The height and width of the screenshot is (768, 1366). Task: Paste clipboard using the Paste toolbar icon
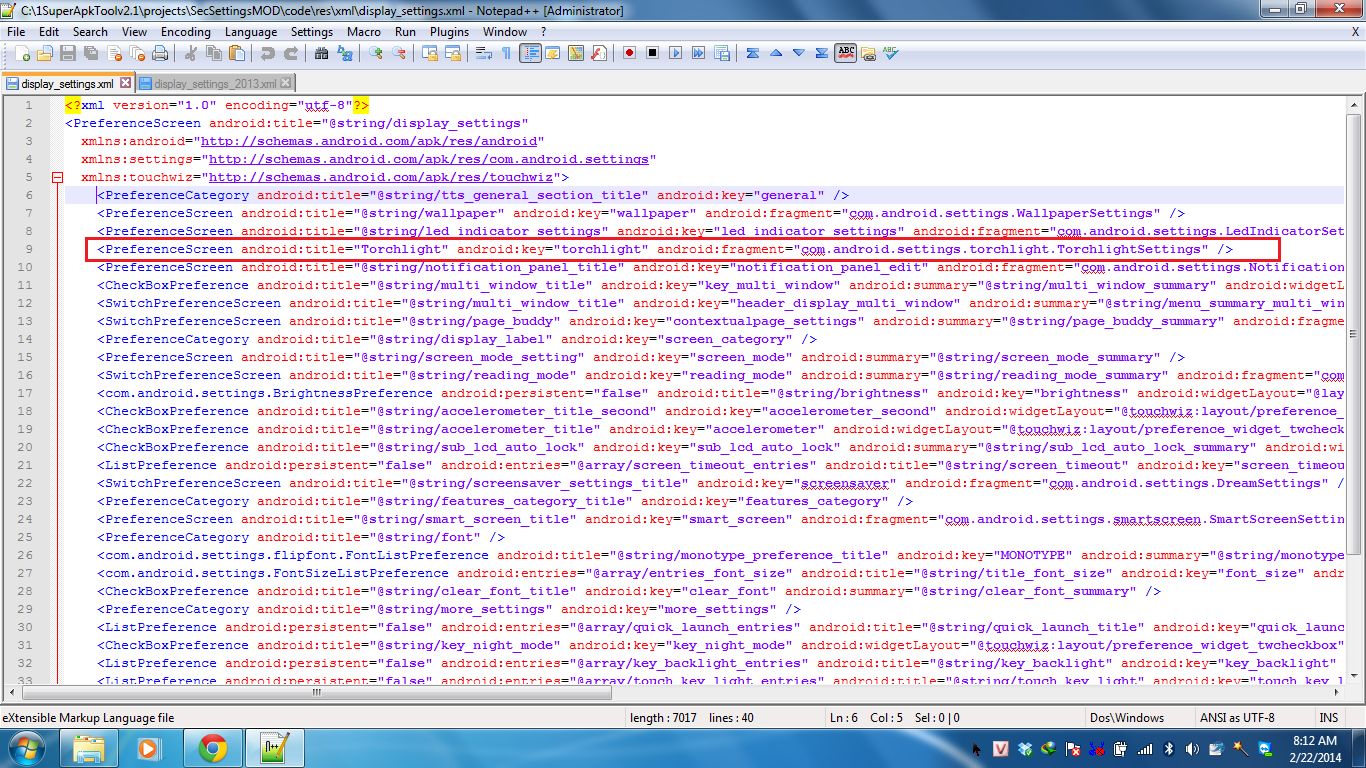pyautogui.click(x=236, y=53)
